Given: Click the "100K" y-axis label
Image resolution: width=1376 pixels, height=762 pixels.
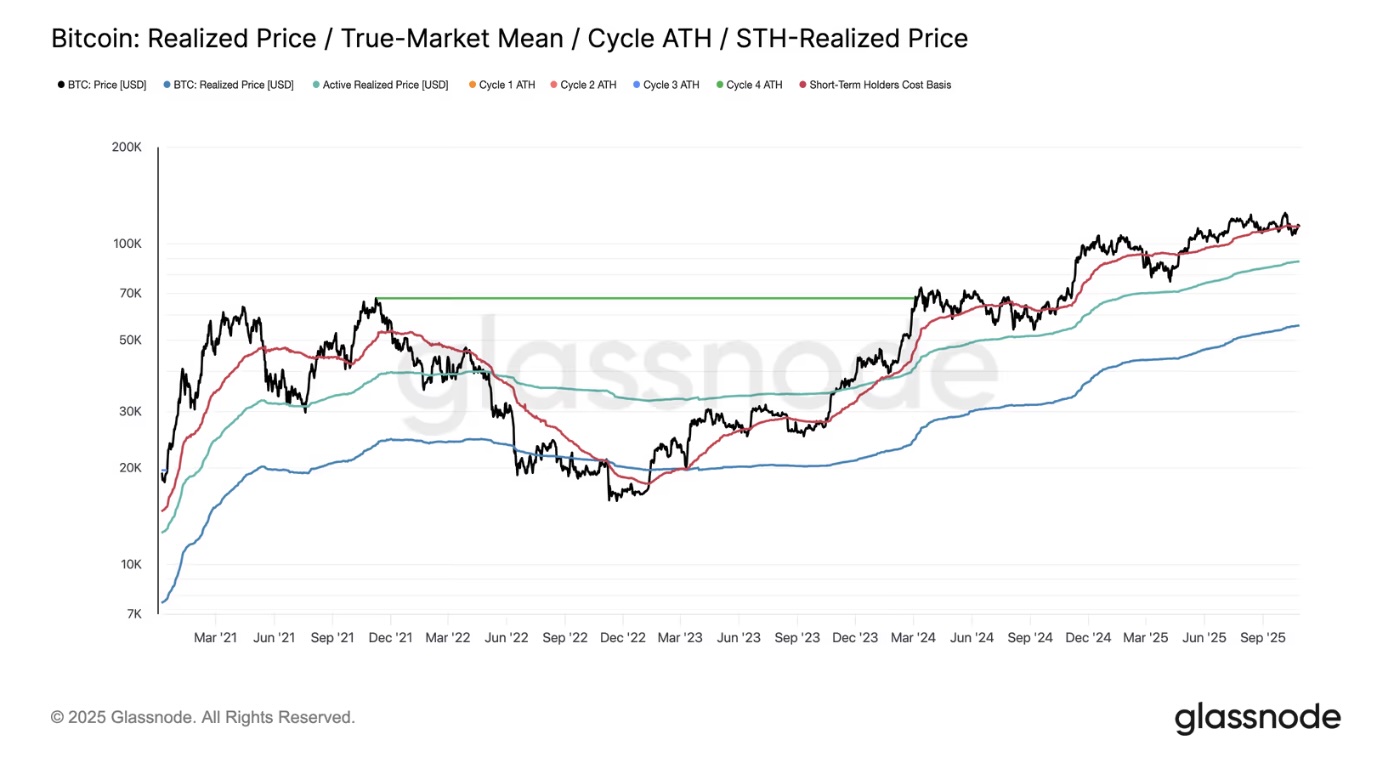Looking at the screenshot, I should 126,244.
